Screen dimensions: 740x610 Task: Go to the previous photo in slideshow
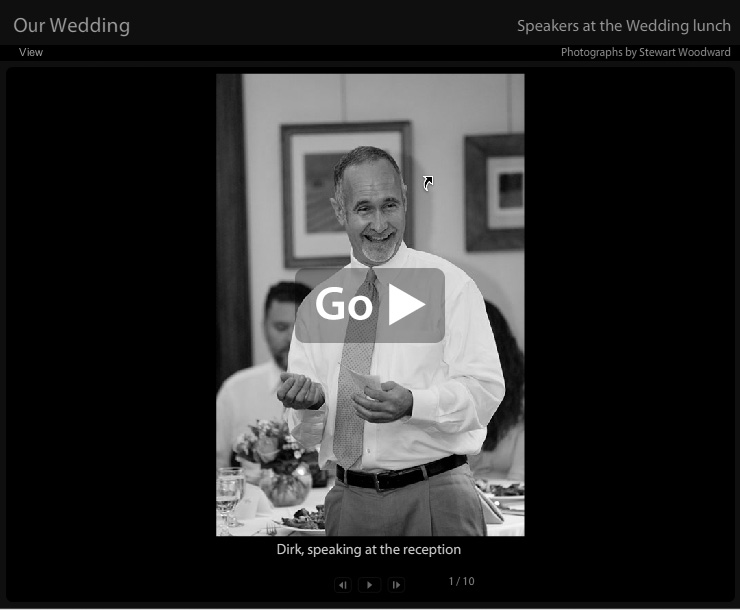(x=343, y=585)
